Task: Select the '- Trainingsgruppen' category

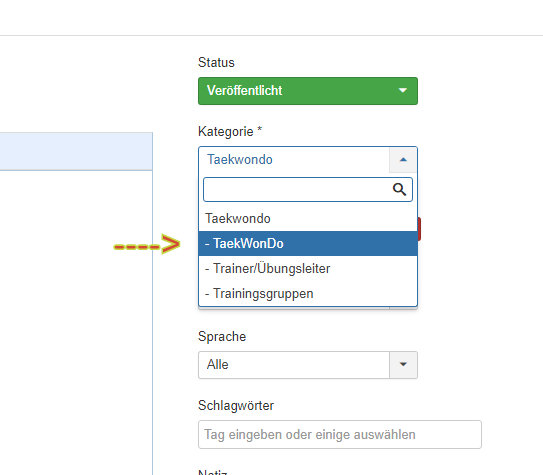Action: [308, 293]
